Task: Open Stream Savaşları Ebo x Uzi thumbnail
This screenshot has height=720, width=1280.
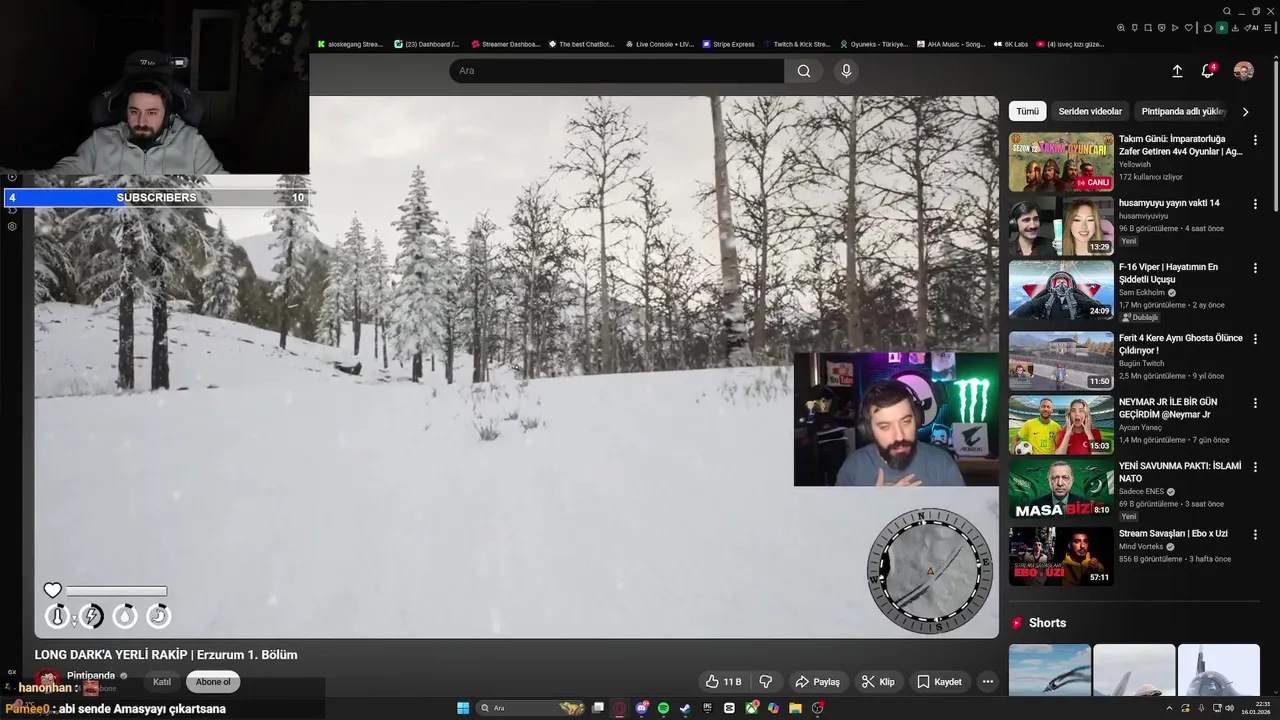Action: pyautogui.click(x=1061, y=556)
